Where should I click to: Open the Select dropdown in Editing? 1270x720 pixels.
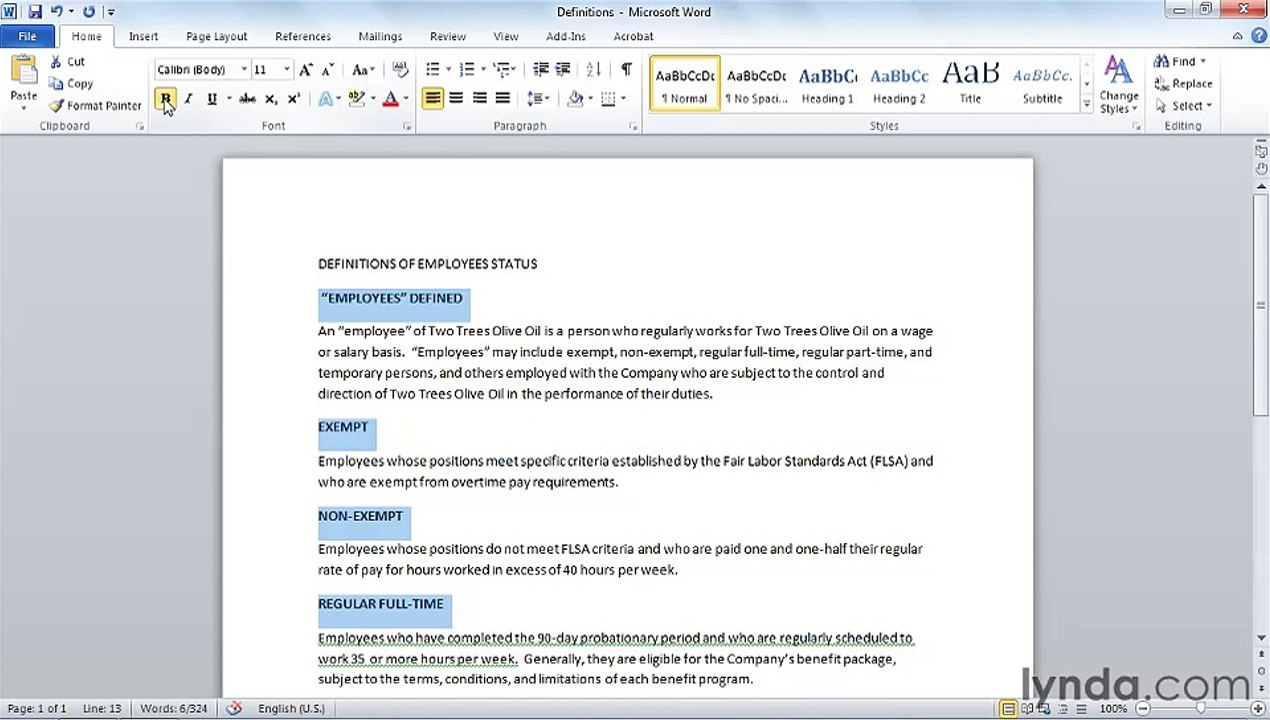click(1183, 105)
